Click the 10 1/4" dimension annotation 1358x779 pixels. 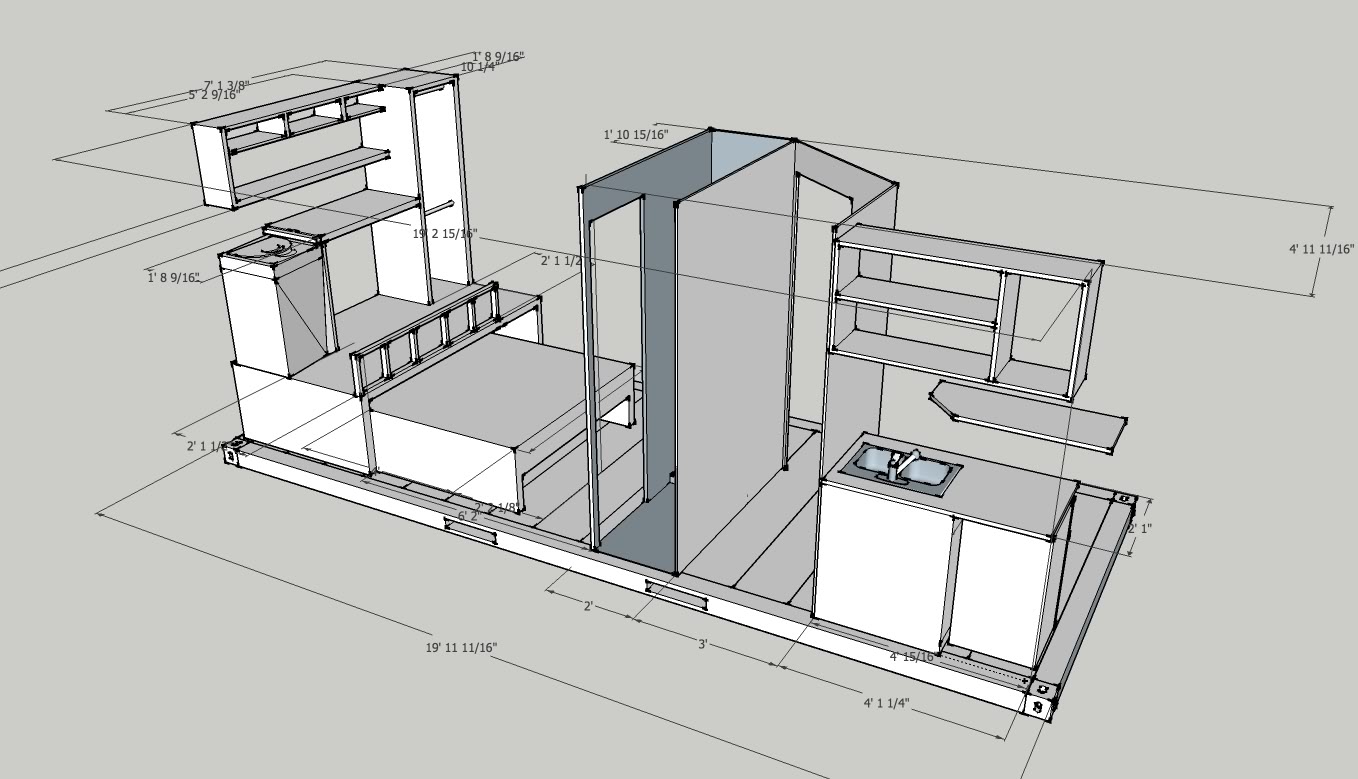point(477,67)
